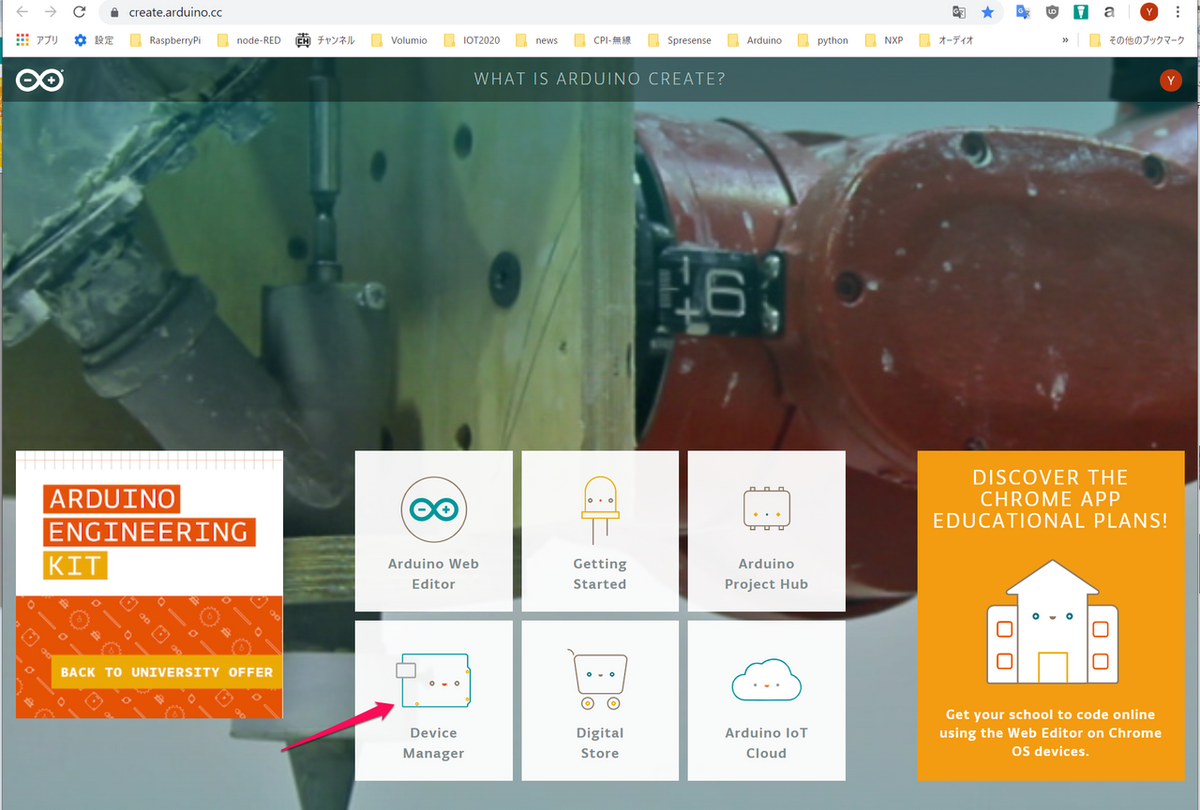Open the IOT2020 bookmark folder
Screen dimensions: 1200x810
click(471, 41)
